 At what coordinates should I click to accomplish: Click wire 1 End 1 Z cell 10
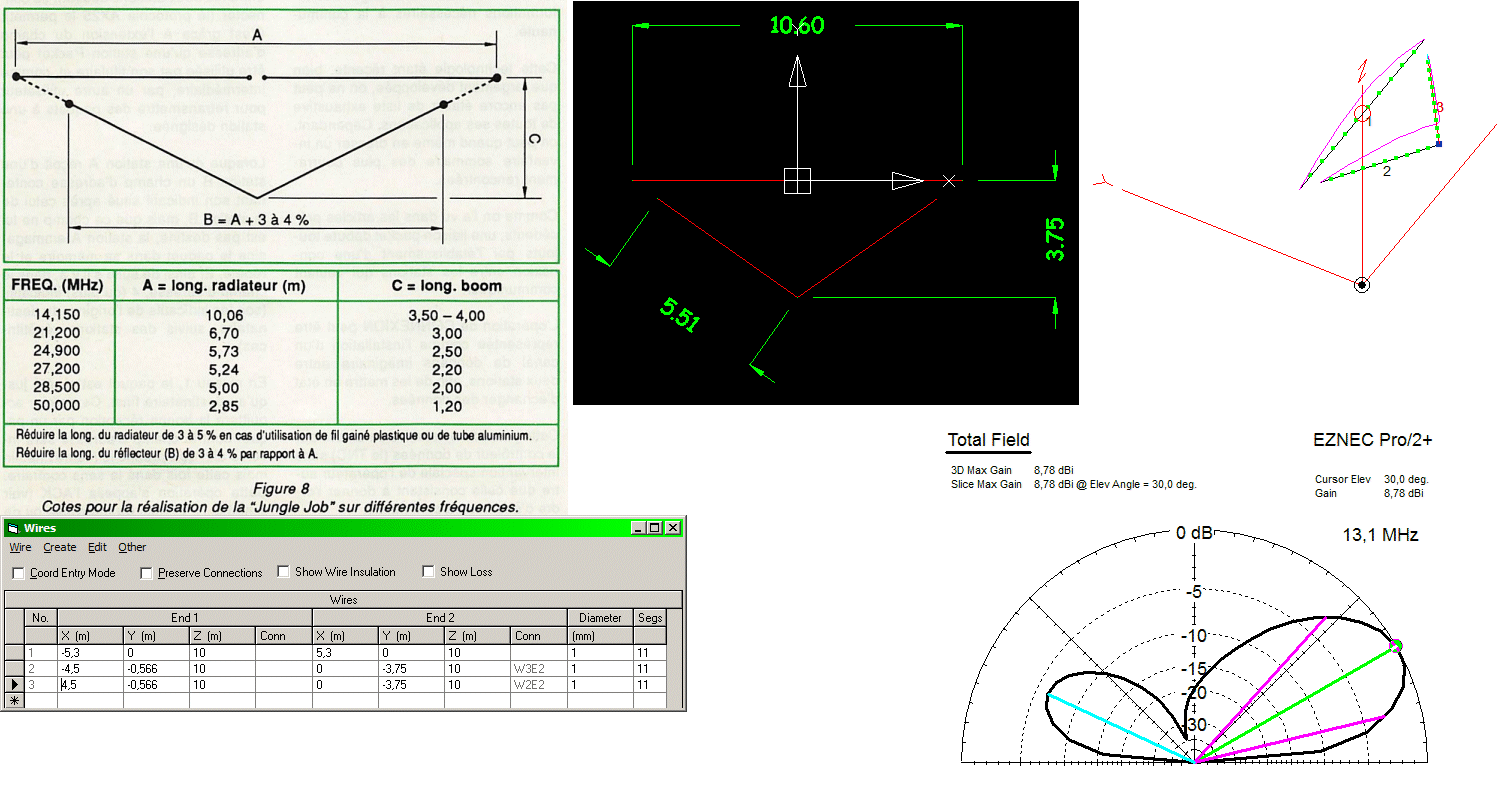[222, 652]
